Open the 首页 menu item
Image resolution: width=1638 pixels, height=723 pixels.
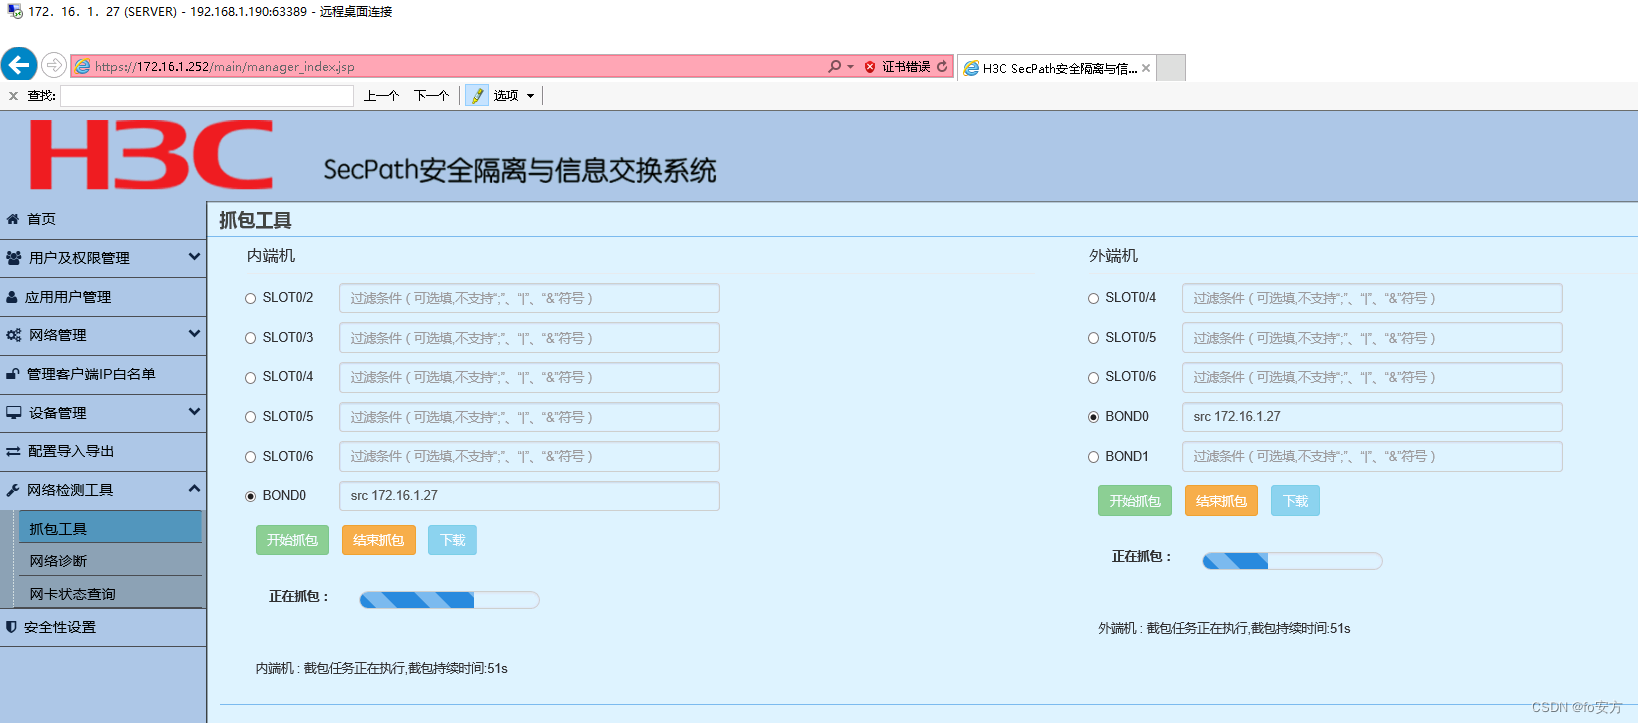click(x=103, y=219)
